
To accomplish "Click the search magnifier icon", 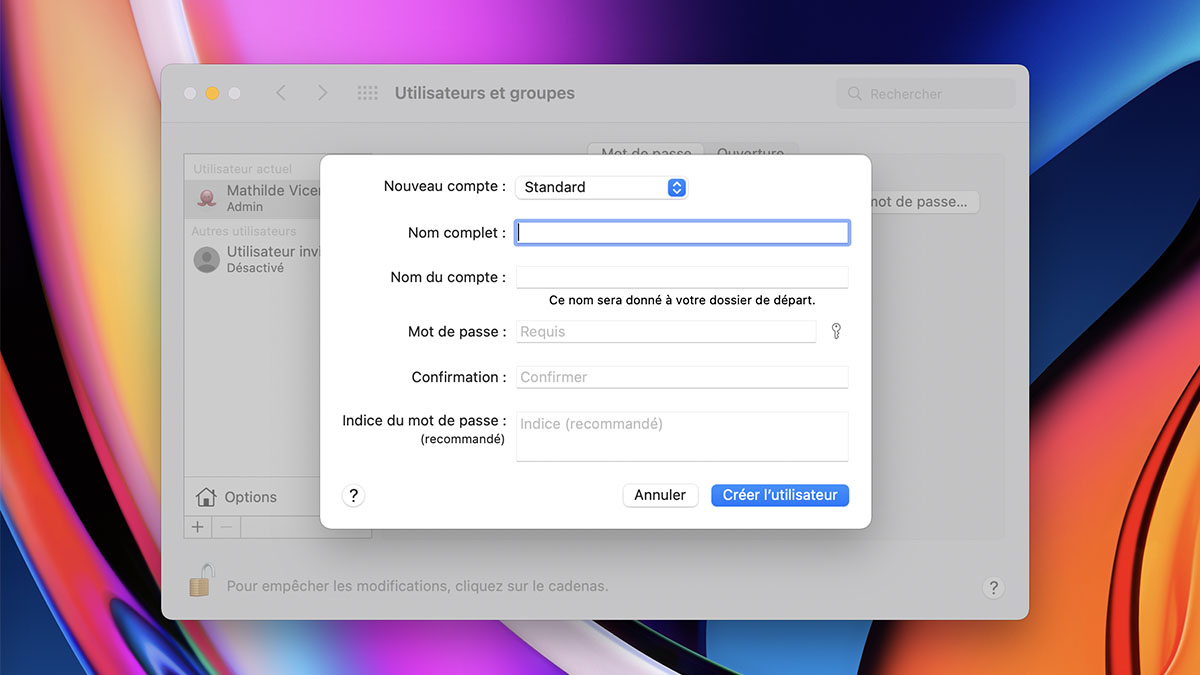I will [x=855, y=93].
